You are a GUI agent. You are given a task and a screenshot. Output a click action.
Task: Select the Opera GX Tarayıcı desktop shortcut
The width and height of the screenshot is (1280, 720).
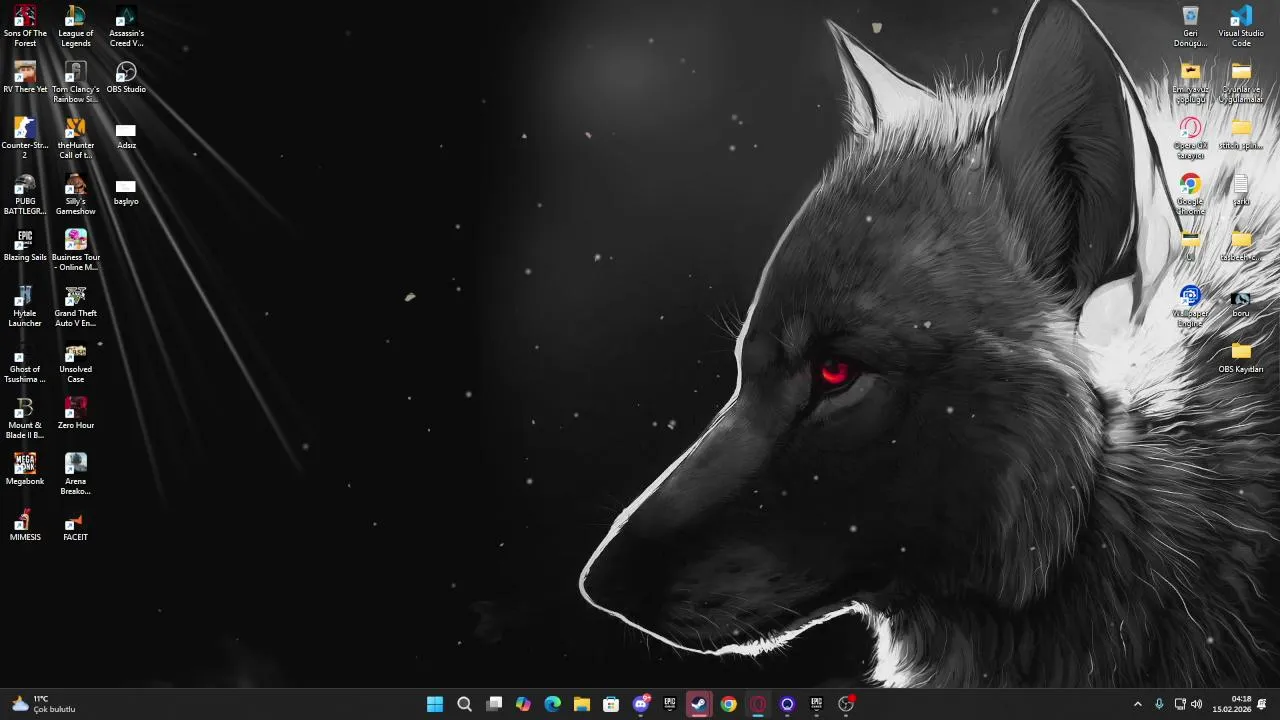tap(1190, 138)
